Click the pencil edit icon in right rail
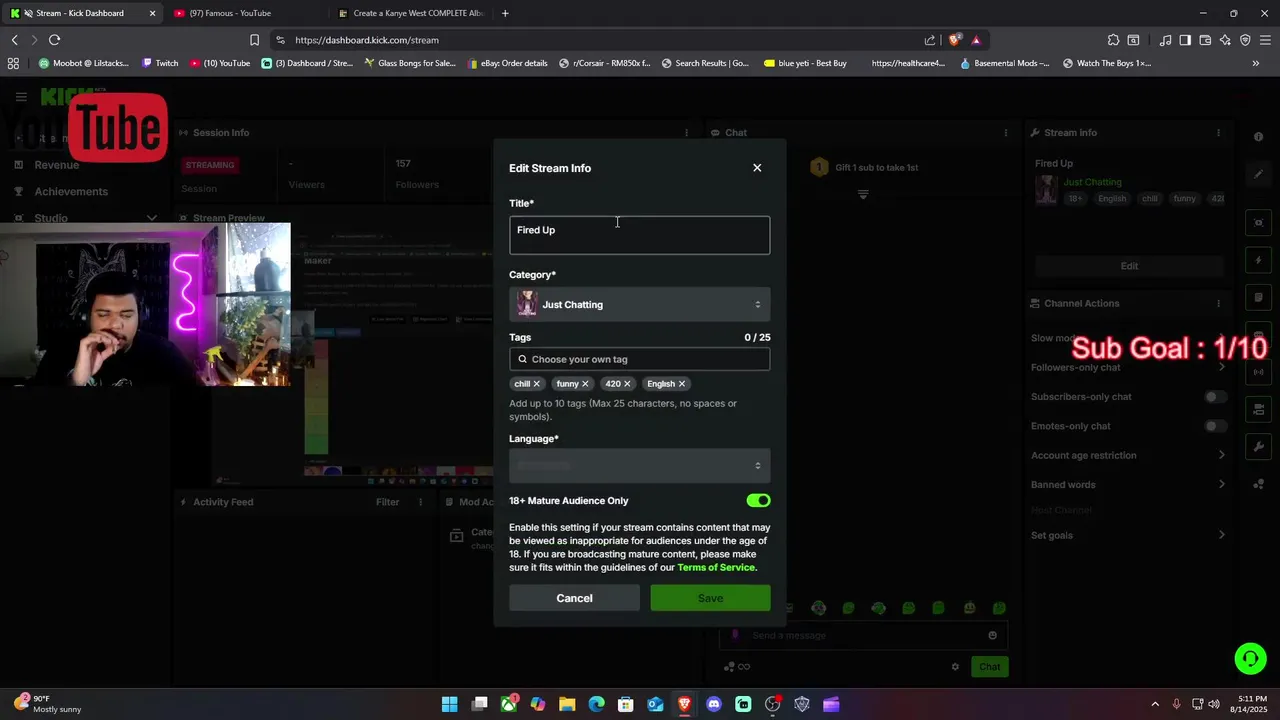 click(1259, 175)
